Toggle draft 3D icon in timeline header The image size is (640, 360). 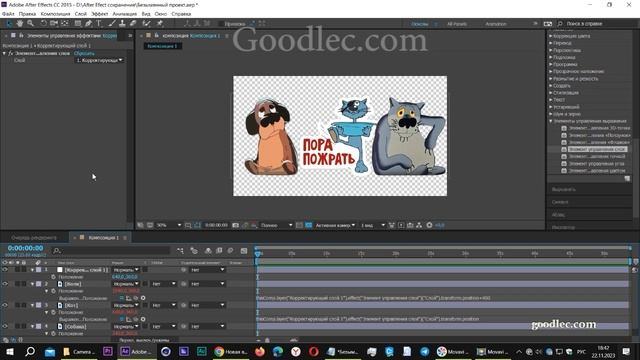click(194, 251)
